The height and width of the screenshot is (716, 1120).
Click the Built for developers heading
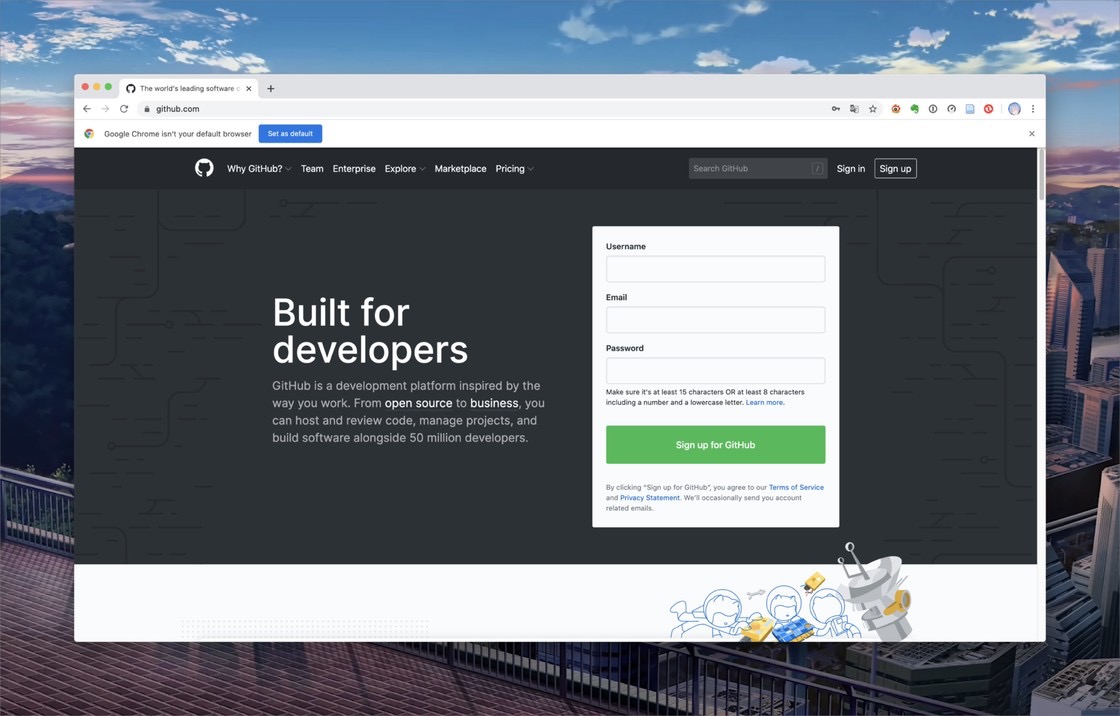pyautogui.click(x=370, y=331)
